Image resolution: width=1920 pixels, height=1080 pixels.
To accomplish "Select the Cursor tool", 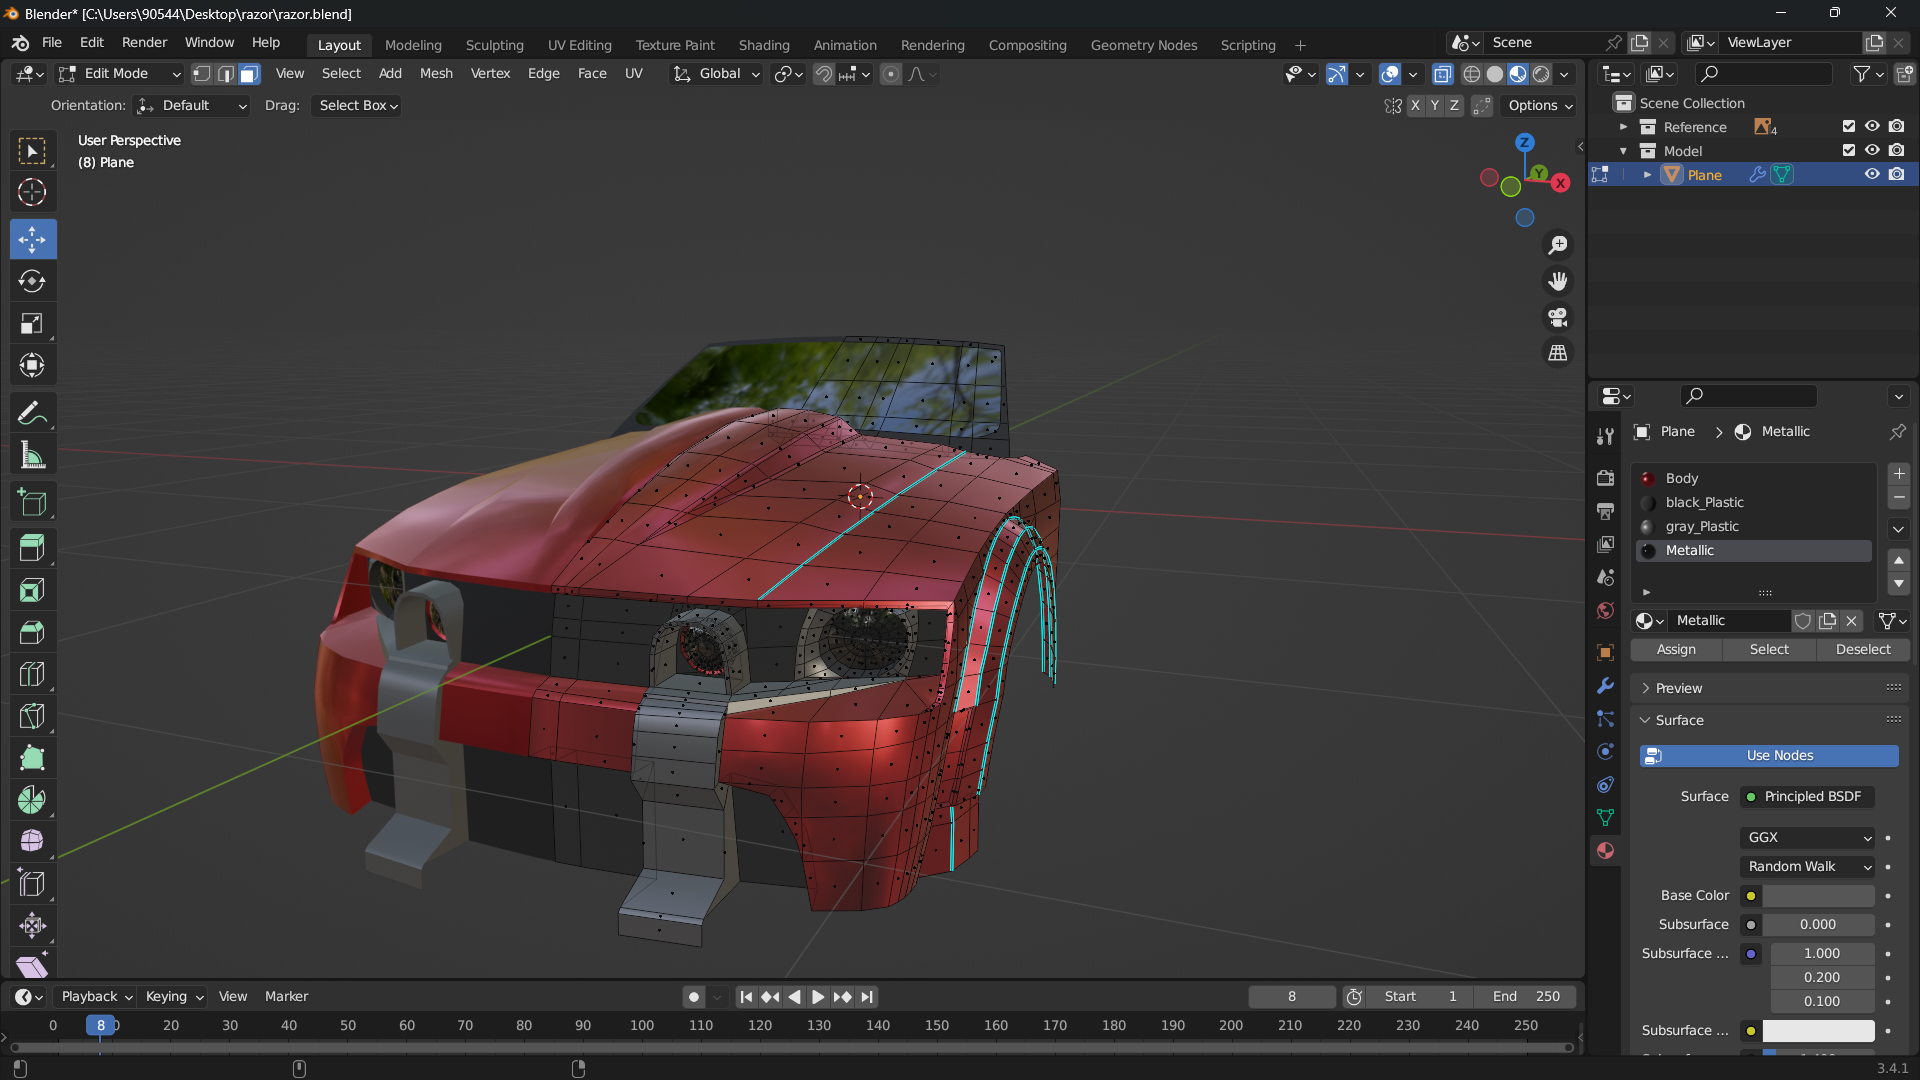I will pyautogui.click(x=32, y=192).
